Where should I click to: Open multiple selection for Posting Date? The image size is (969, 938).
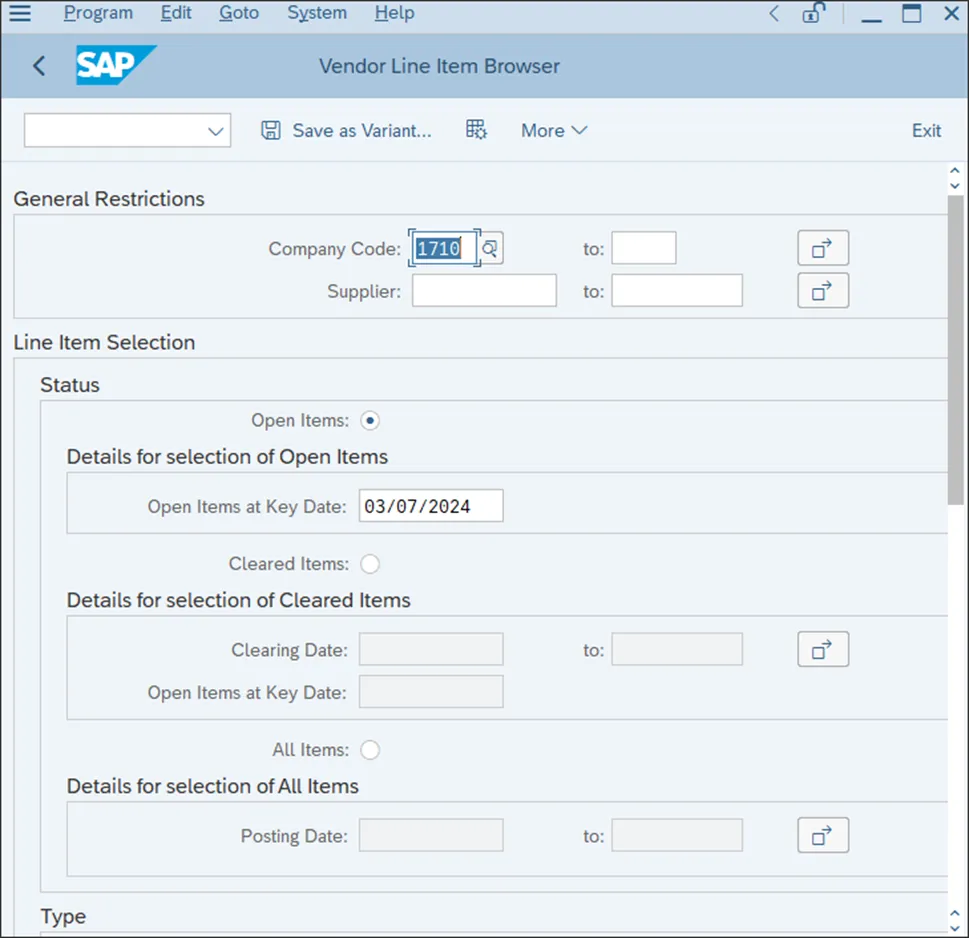click(822, 835)
